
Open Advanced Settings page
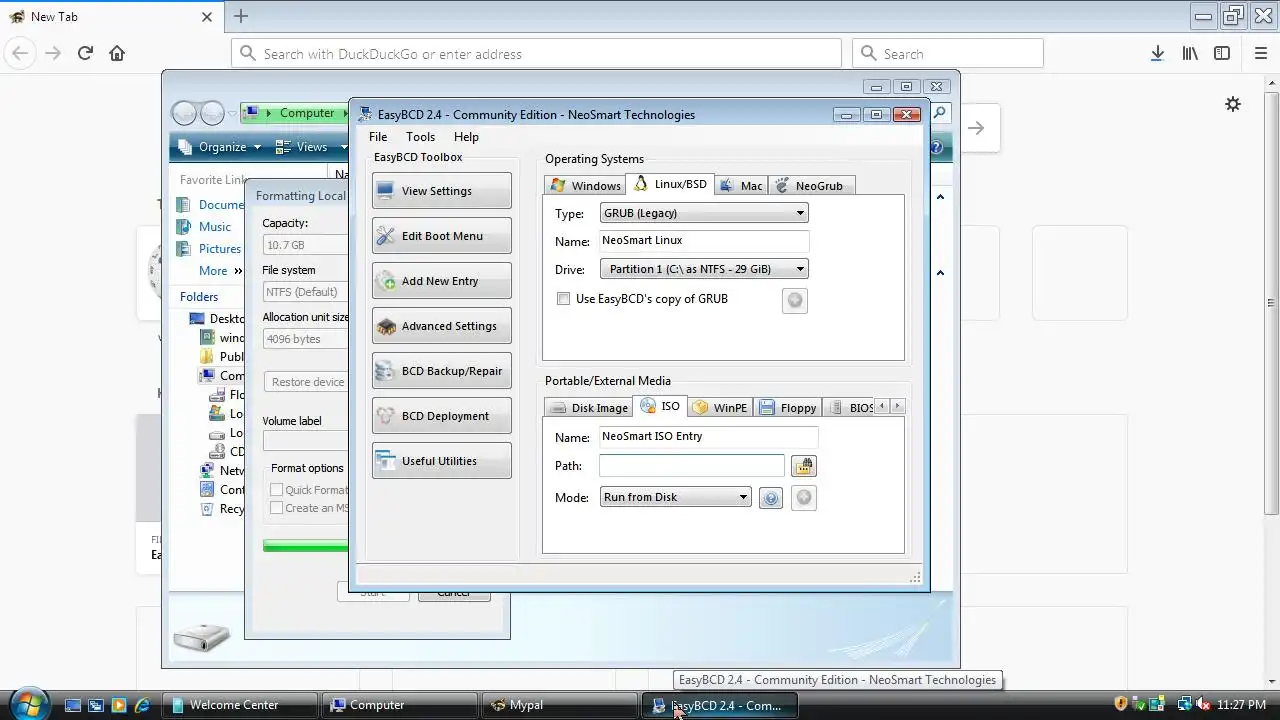(441, 326)
